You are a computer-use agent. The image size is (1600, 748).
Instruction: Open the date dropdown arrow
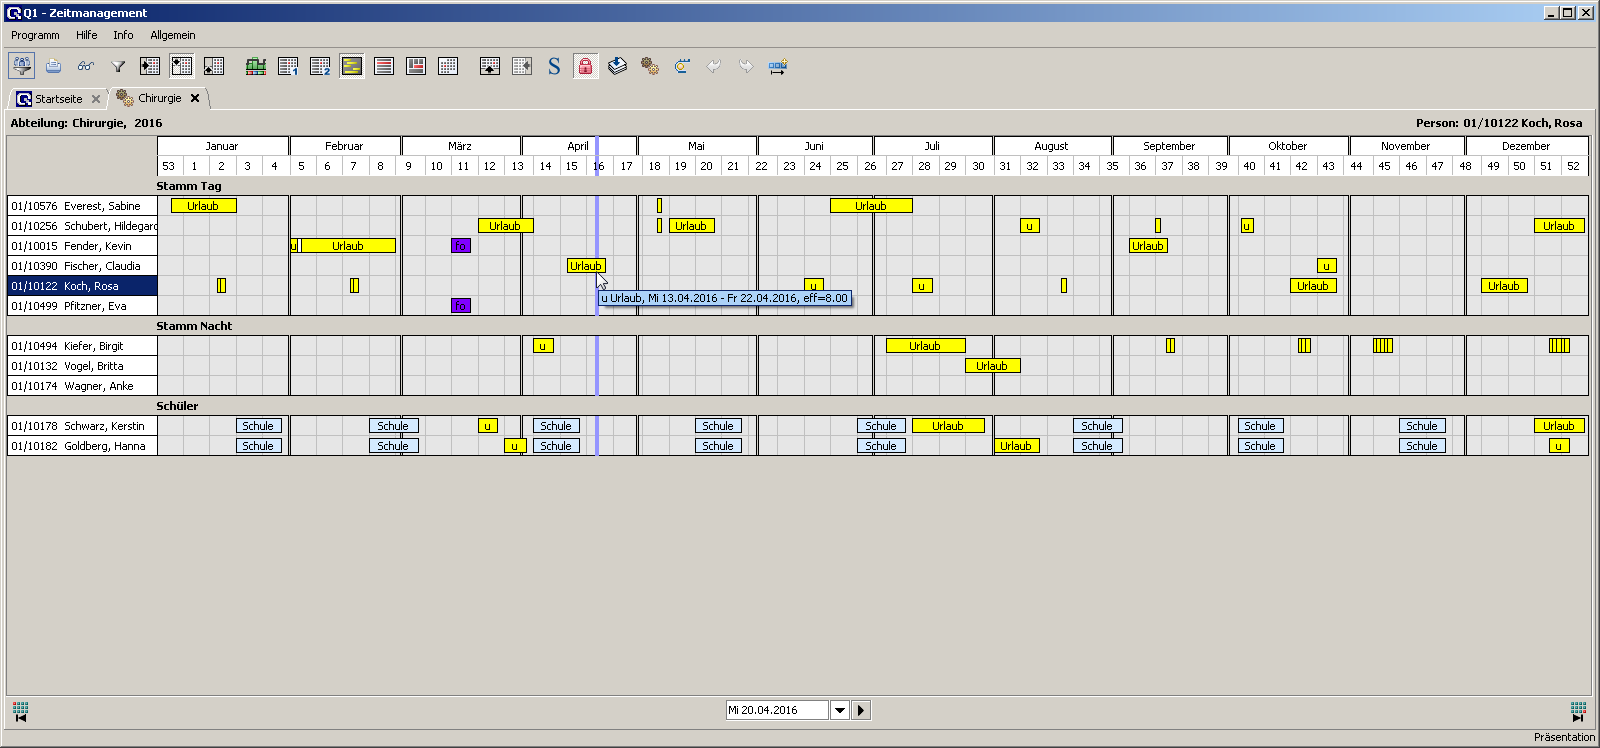[x=840, y=710]
